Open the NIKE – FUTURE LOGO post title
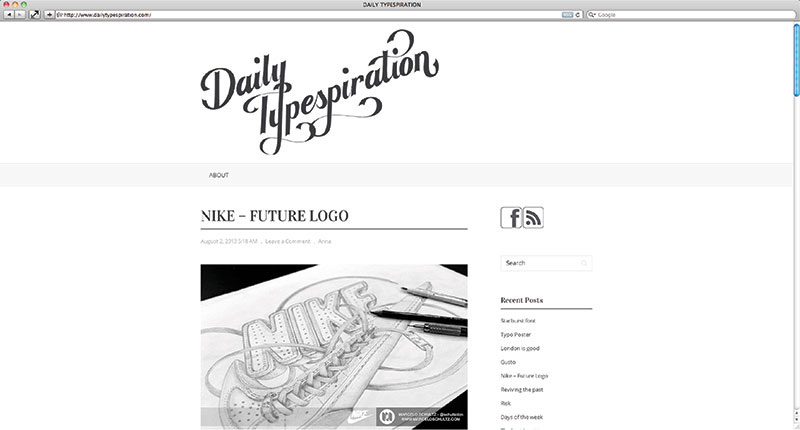This screenshot has width=800, height=430. click(274, 216)
